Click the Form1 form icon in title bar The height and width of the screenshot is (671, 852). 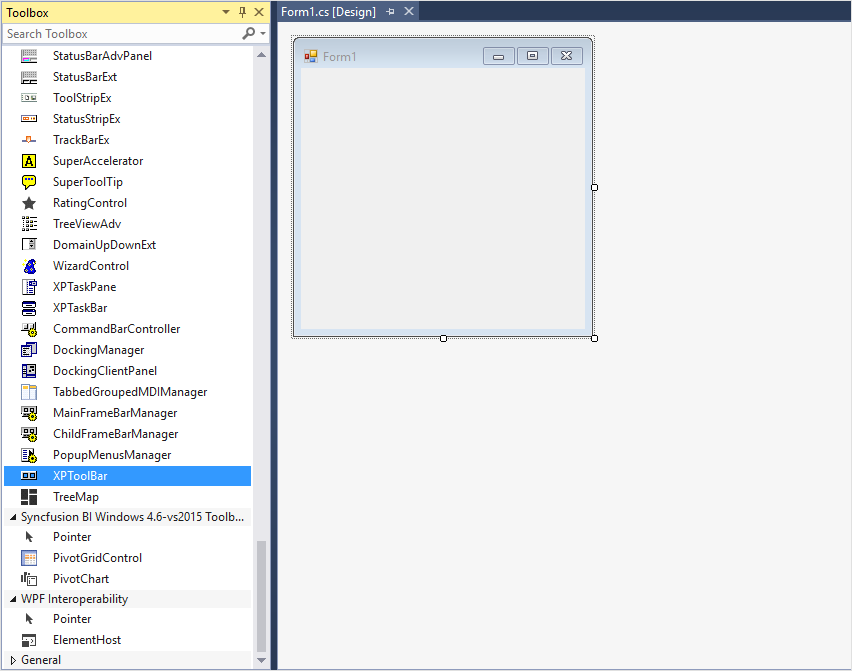(x=311, y=57)
